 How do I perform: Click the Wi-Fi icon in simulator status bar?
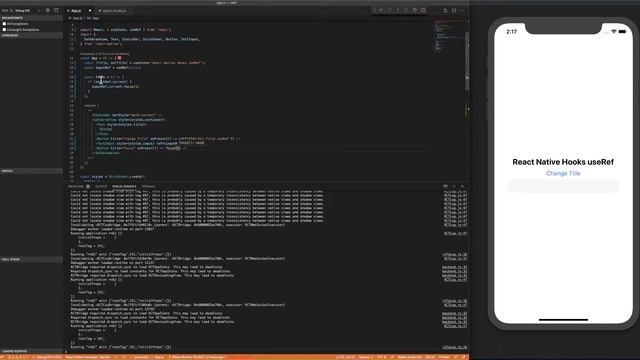[x=613, y=31]
